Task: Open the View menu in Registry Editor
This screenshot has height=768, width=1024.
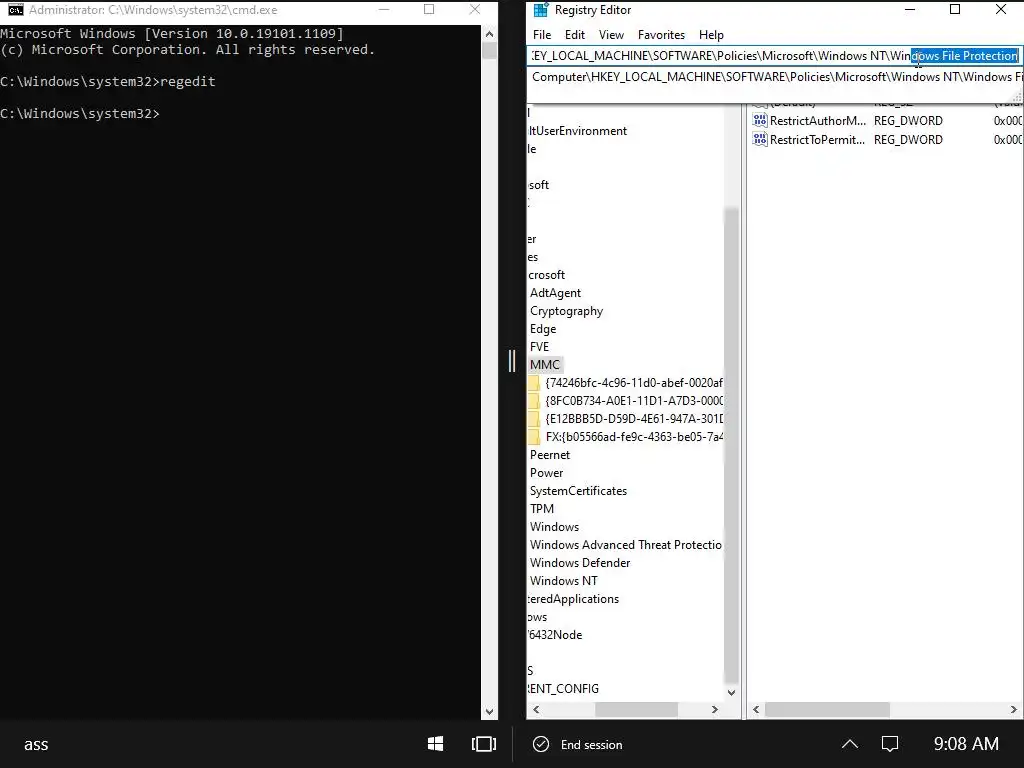Action: (x=611, y=35)
